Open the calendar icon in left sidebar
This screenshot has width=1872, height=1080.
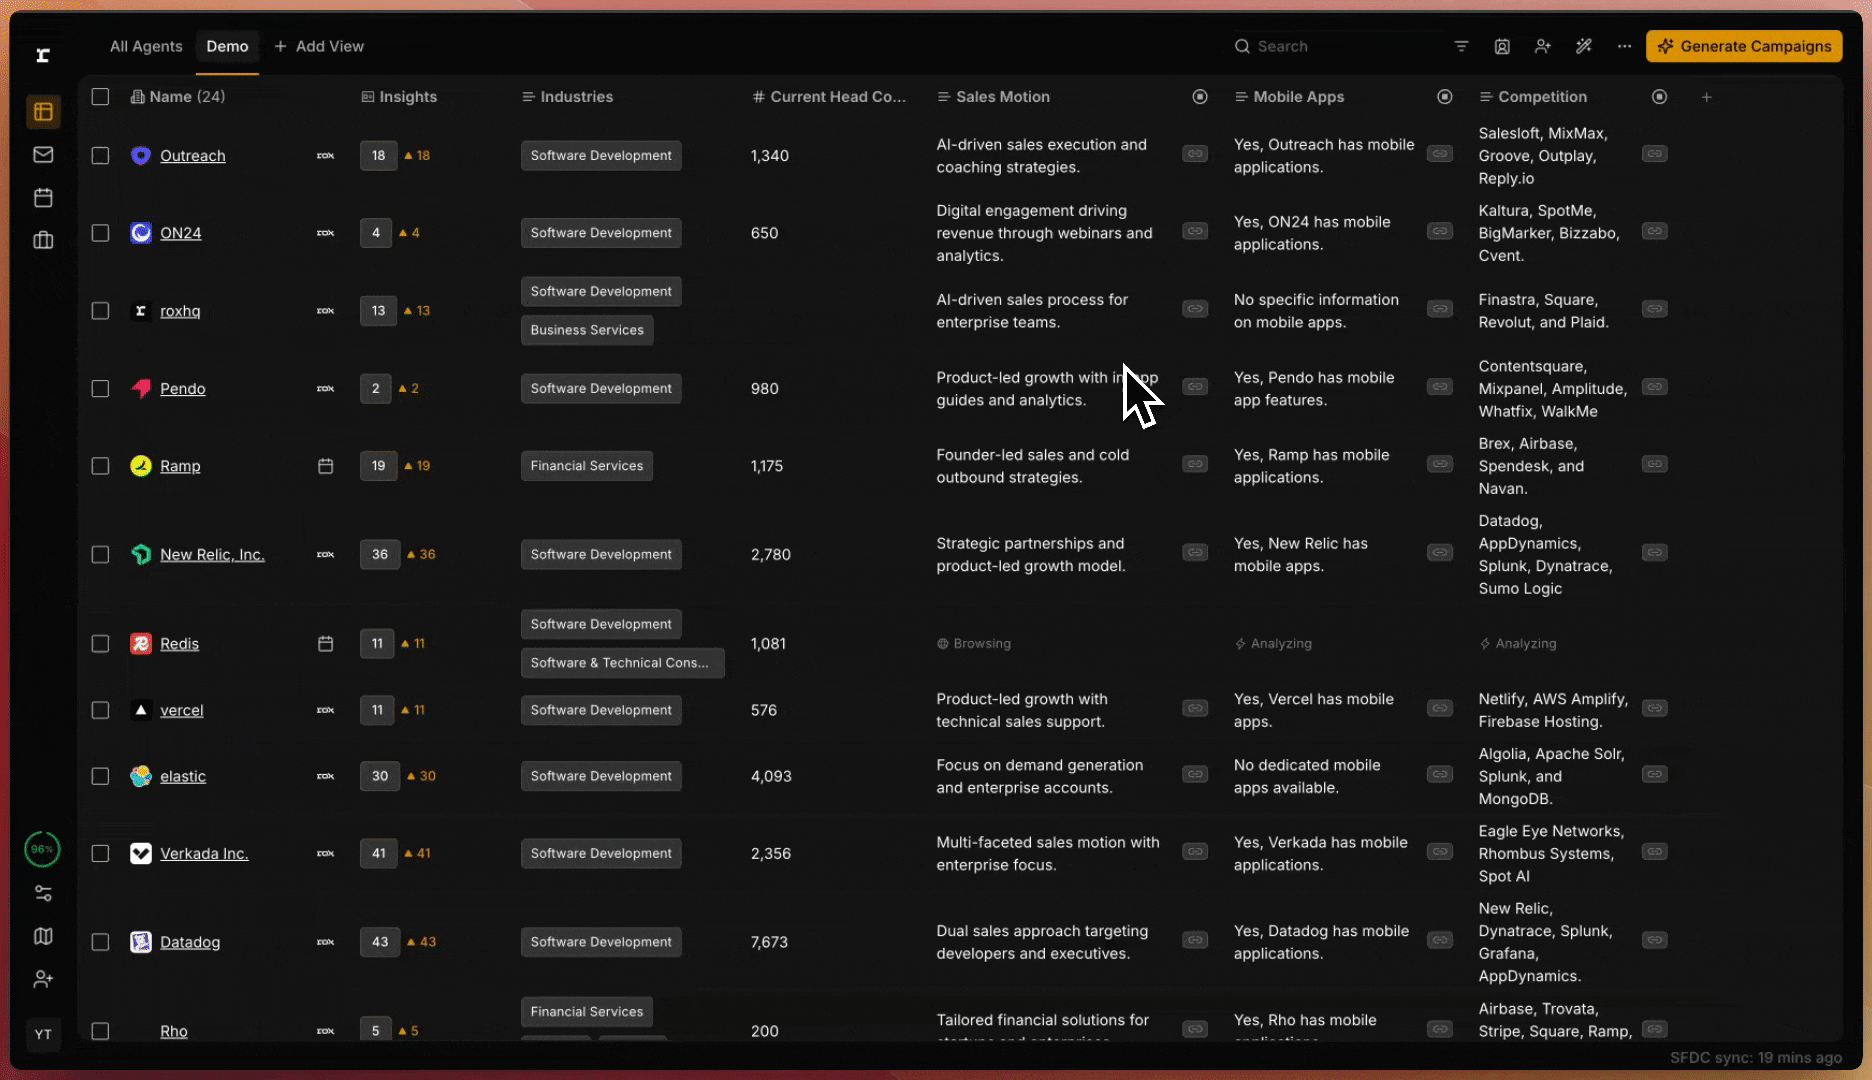tap(43, 198)
